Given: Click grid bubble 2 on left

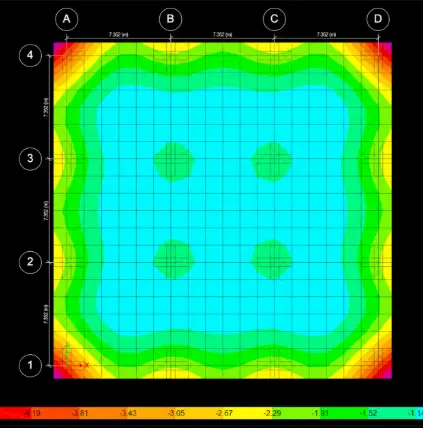Looking at the screenshot, I should 30,262.
